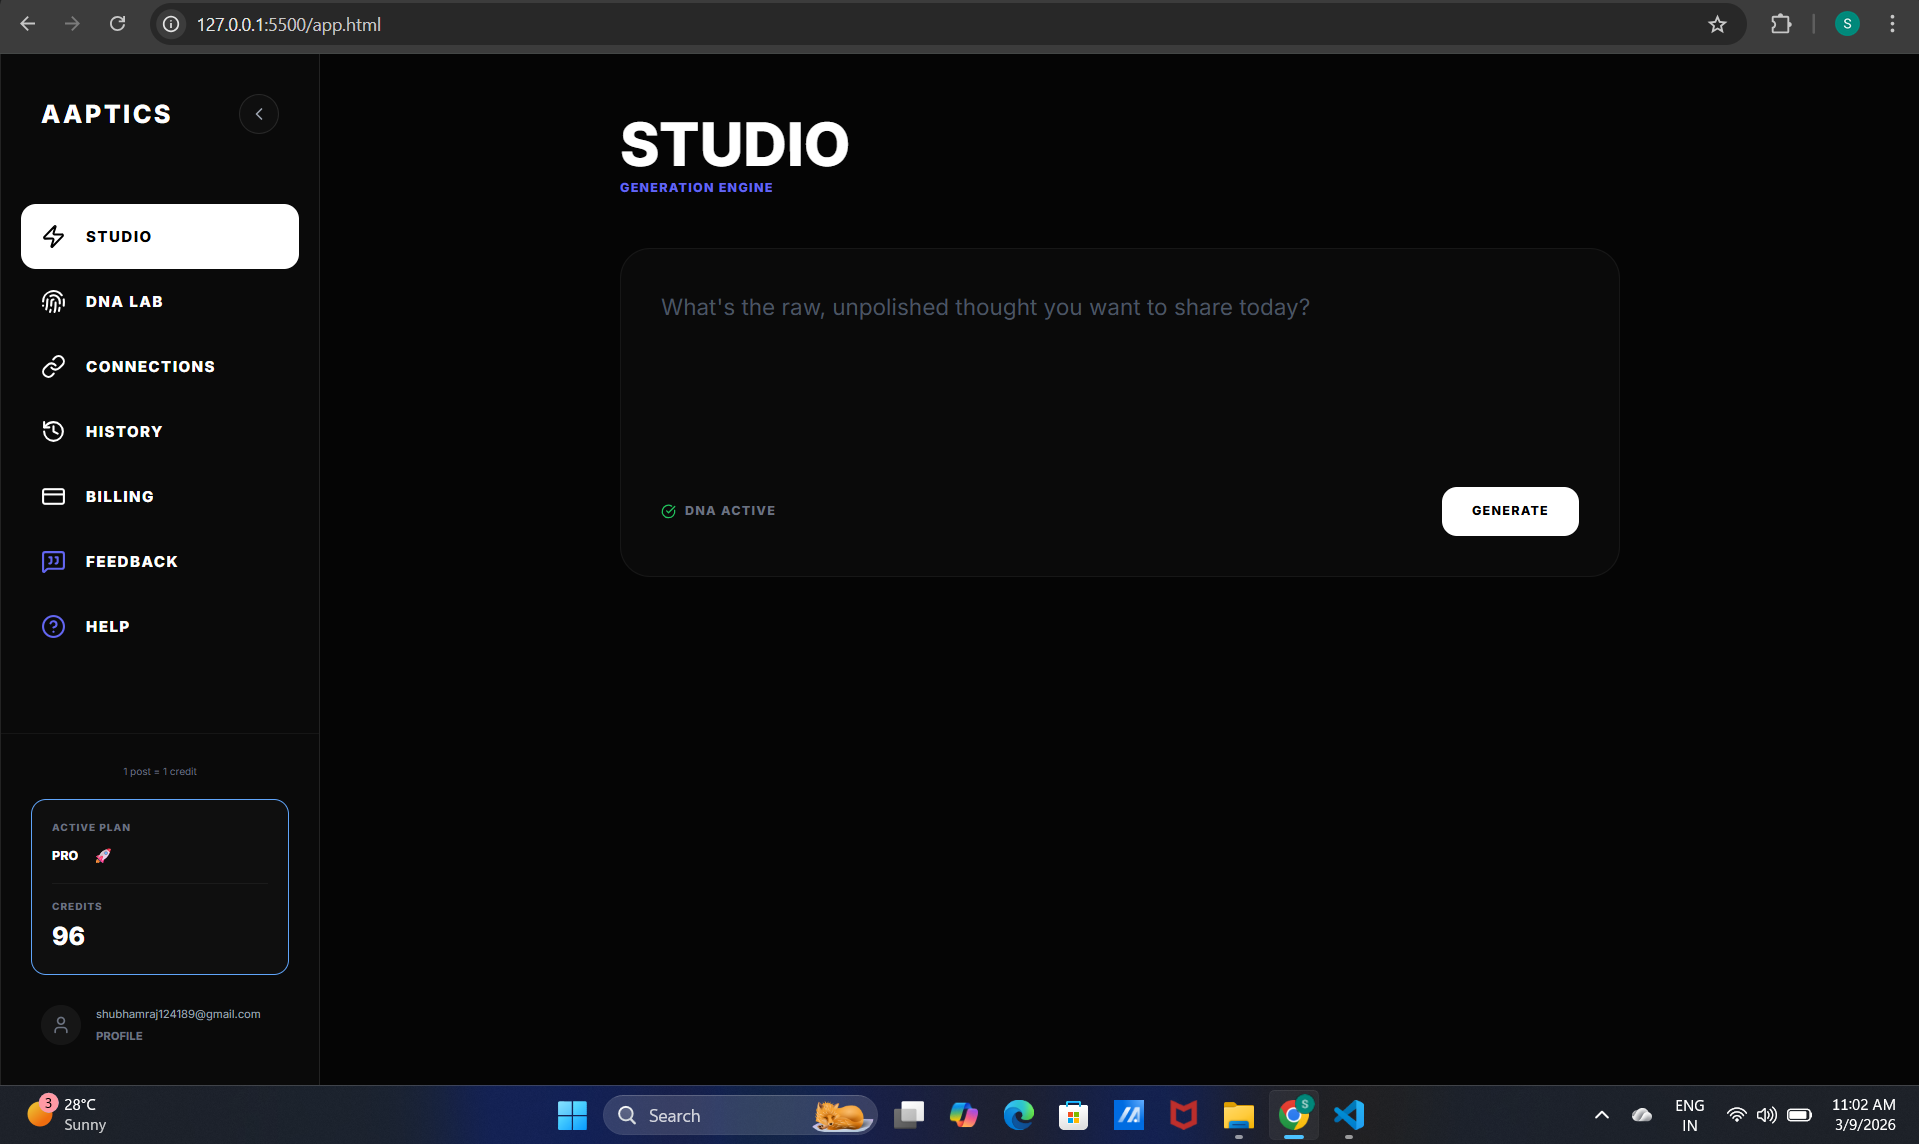Click the browser forward arrow
Screen dimensions: 1919x1144
(72, 24)
